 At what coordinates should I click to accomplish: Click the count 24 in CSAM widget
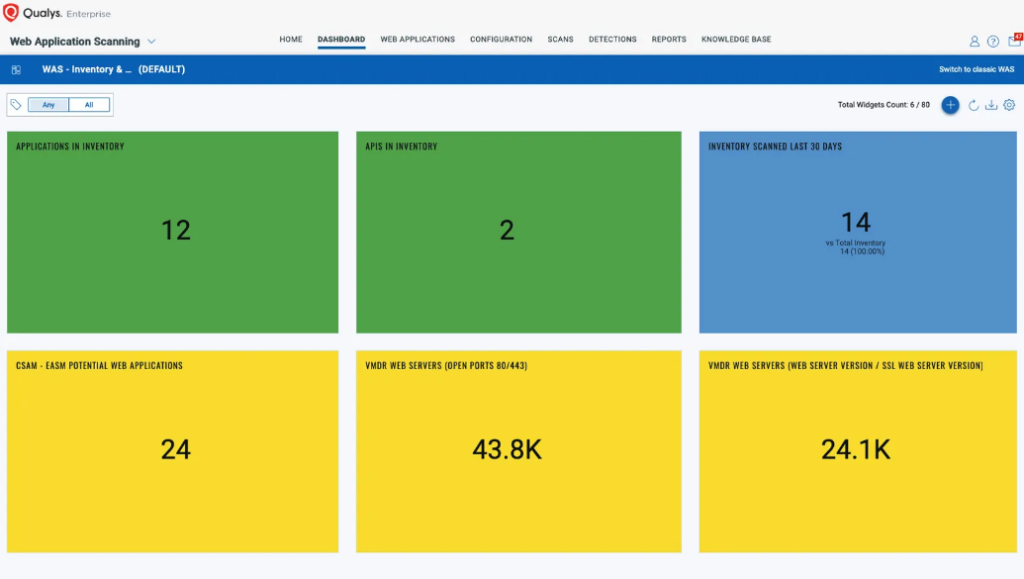[176, 449]
